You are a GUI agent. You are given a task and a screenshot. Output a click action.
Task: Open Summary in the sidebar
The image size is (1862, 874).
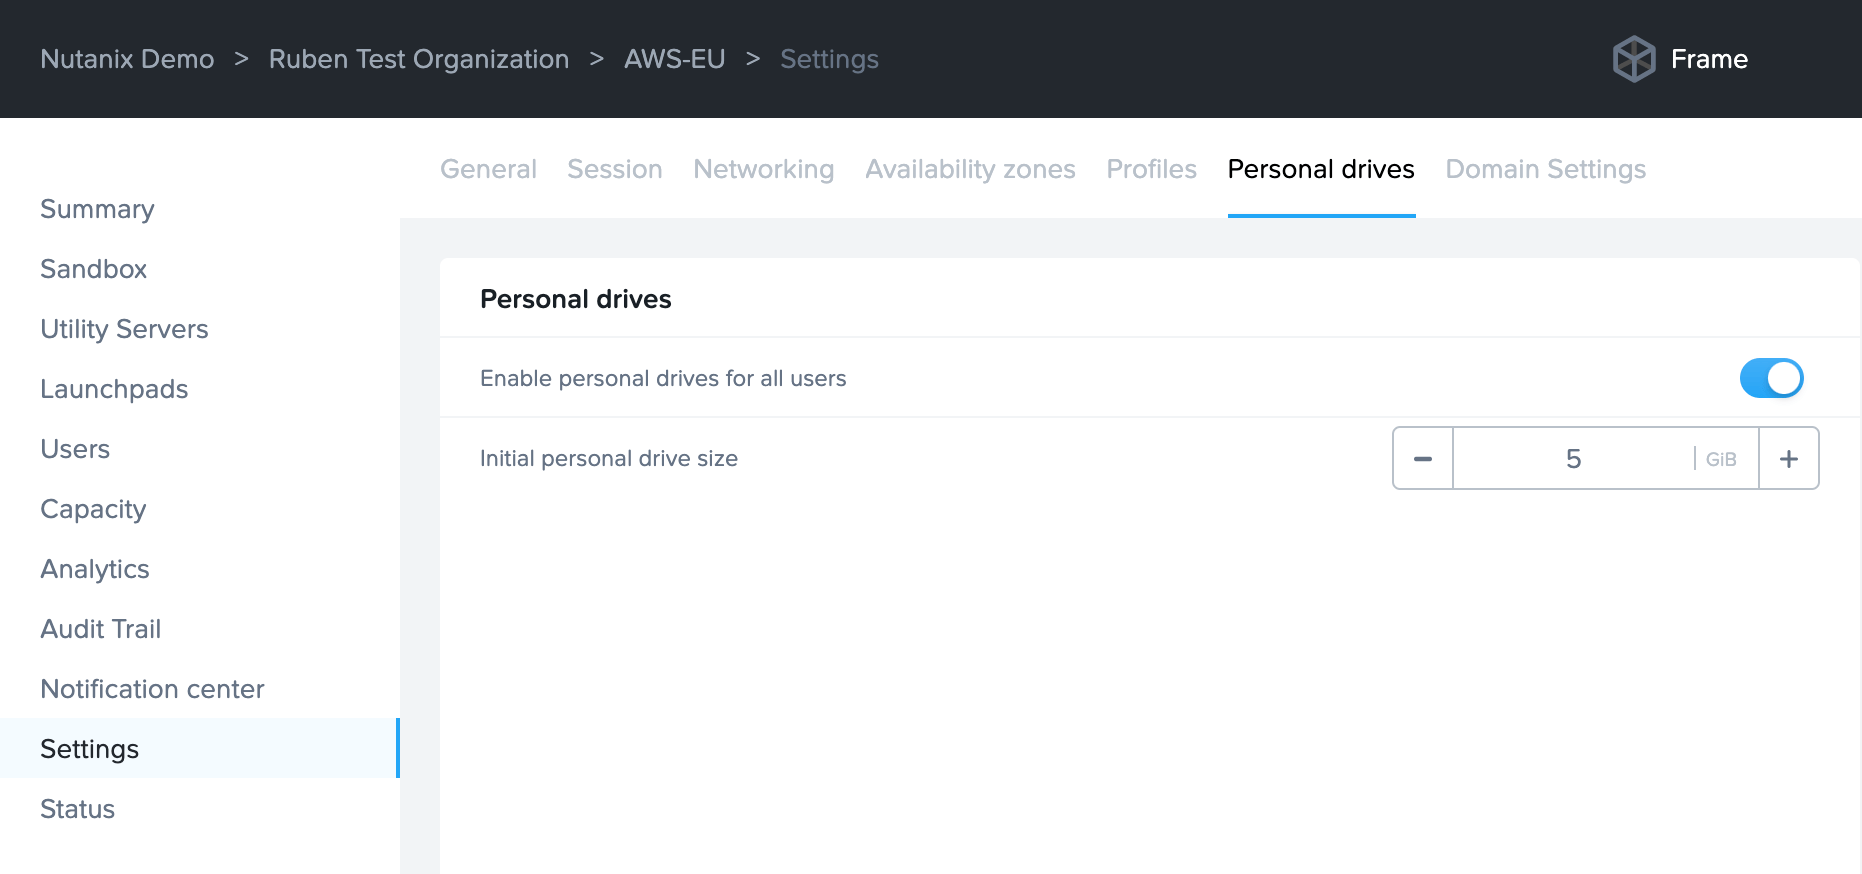click(97, 209)
